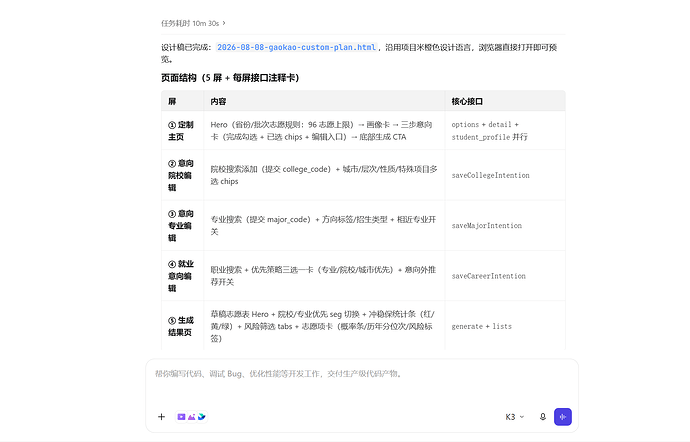Click the saveMajorIntention code text
This screenshot has height=442, width=690.
pos(487,225)
